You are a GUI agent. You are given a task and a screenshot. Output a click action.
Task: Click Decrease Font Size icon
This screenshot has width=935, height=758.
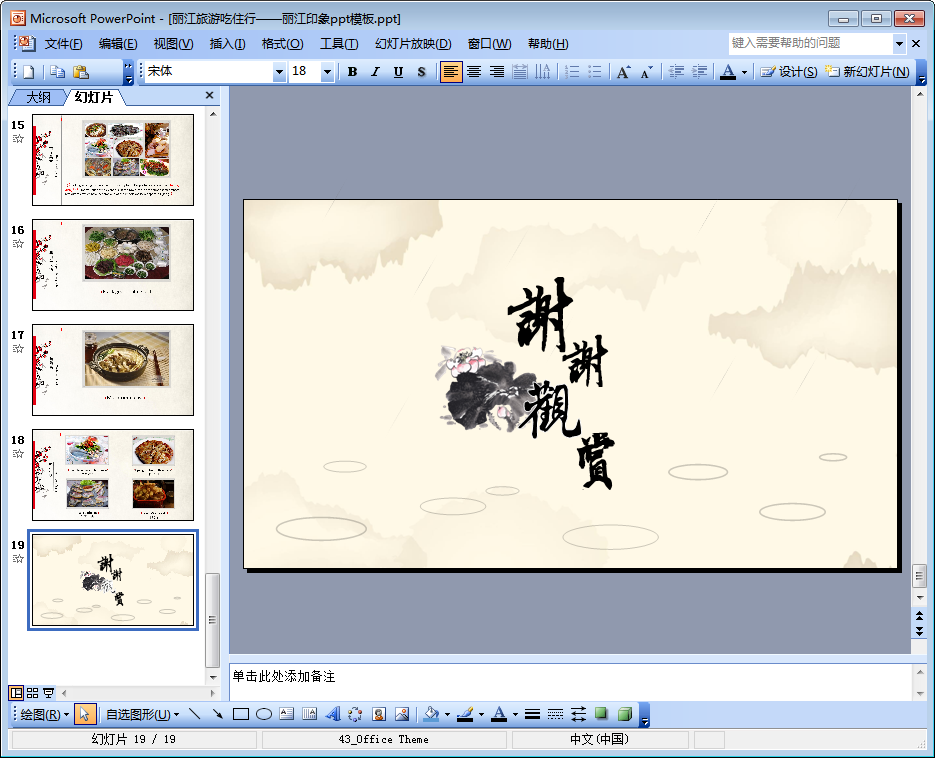click(x=646, y=72)
